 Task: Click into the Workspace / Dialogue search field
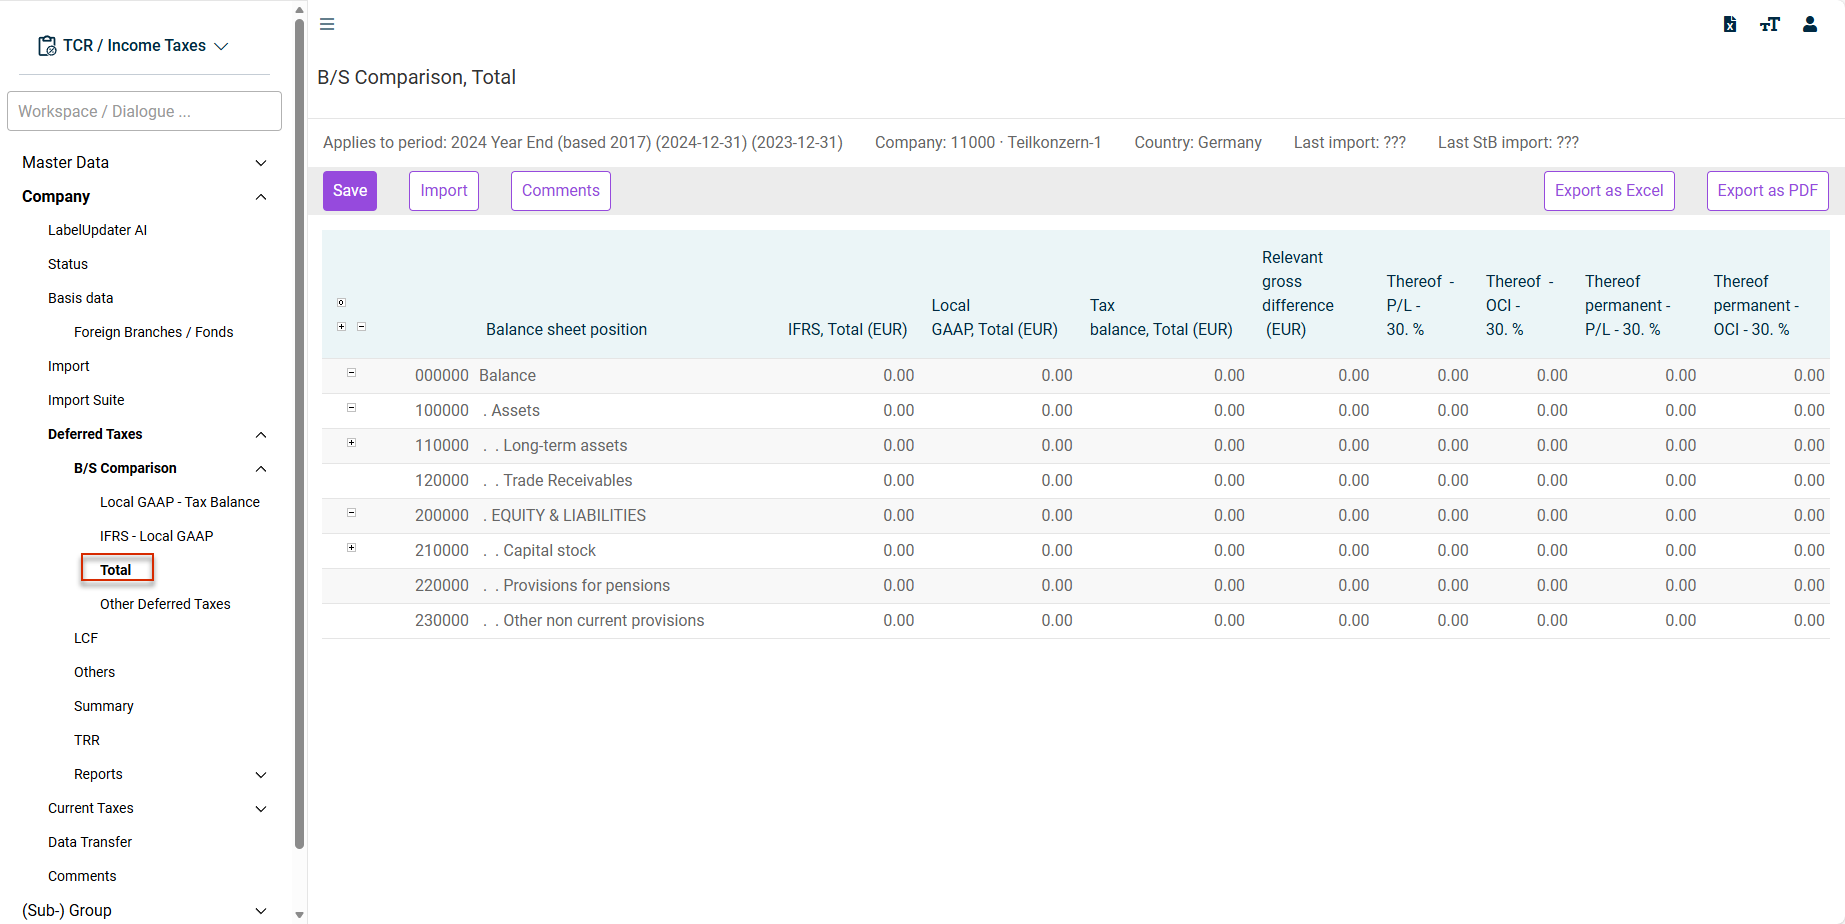(x=144, y=111)
